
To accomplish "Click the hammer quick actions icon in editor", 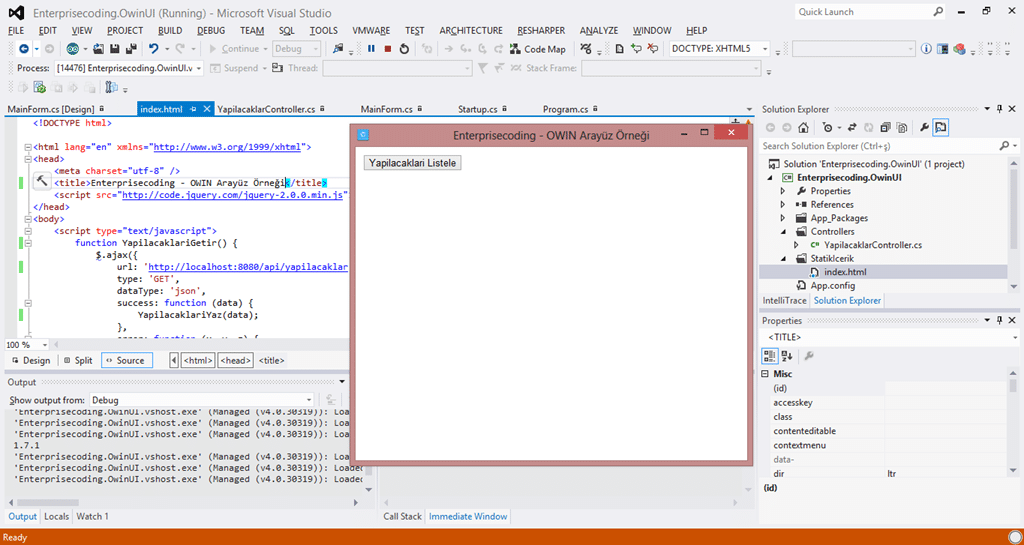I will pyautogui.click(x=42, y=182).
